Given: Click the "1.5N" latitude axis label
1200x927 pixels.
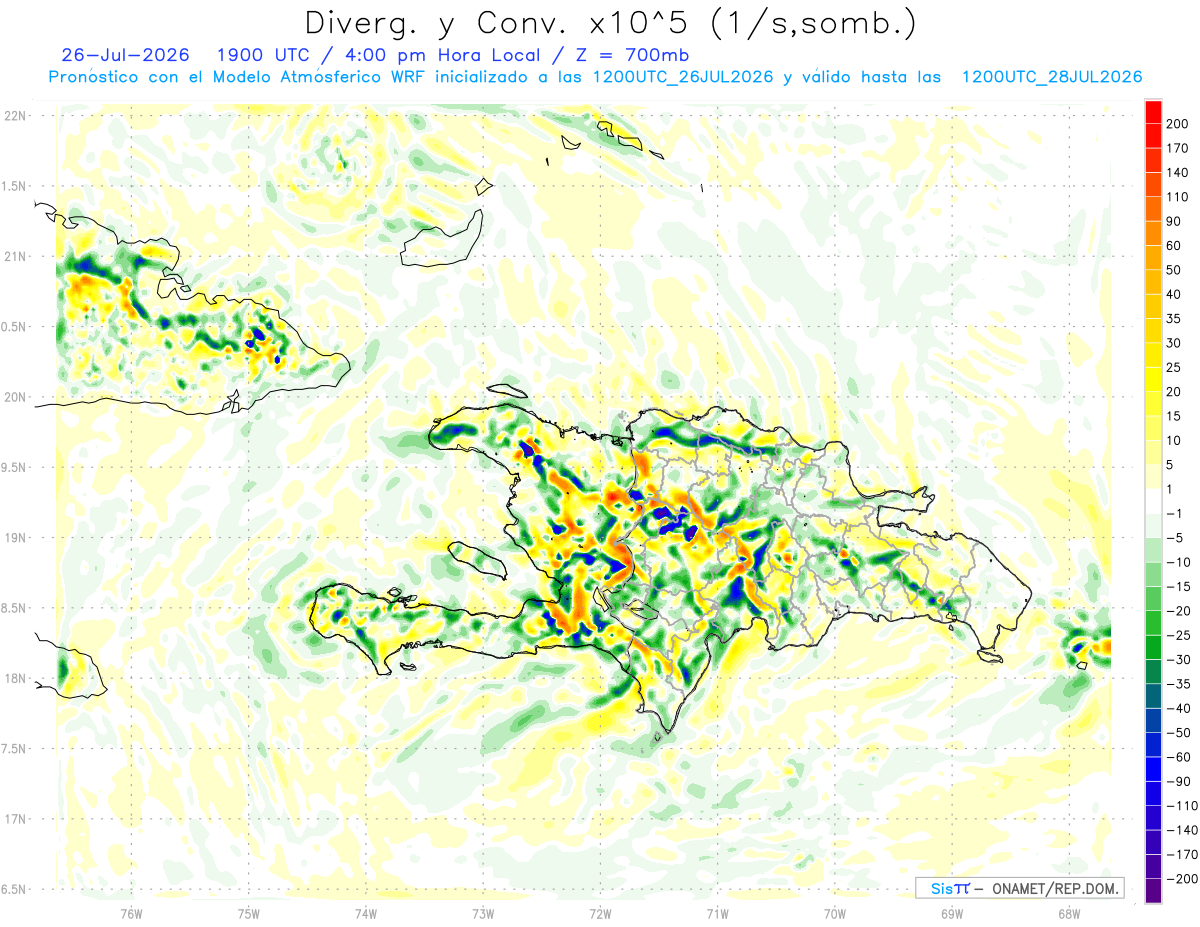Looking at the screenshot, I should 15,186.
